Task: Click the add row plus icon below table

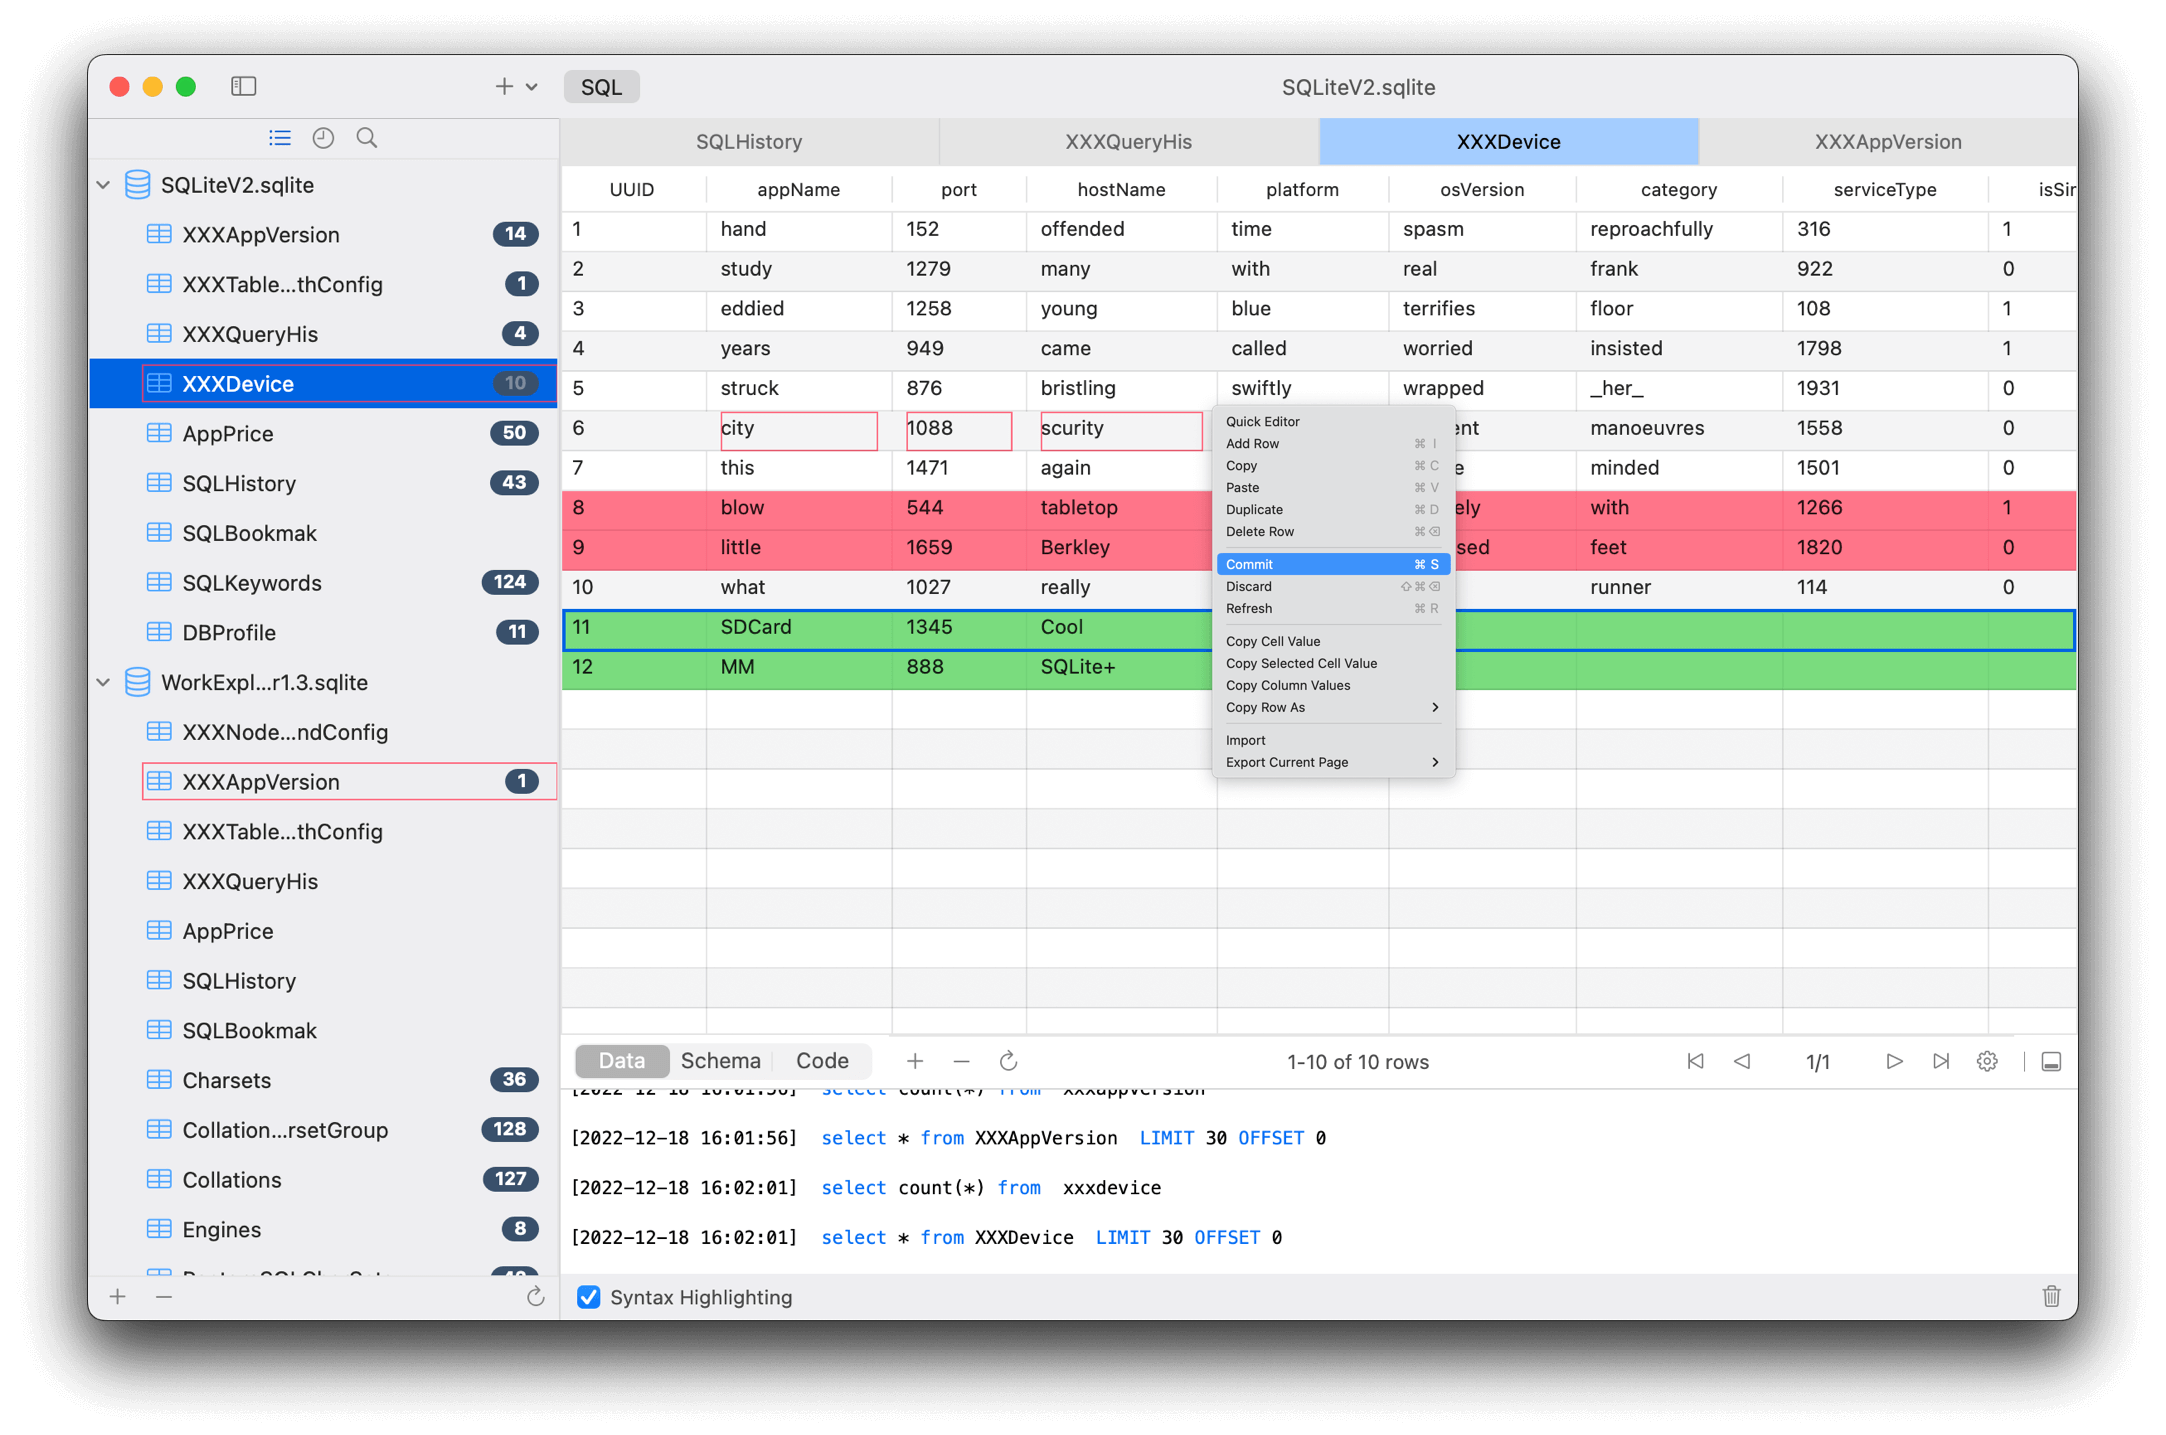Action: pos(915,1061)
